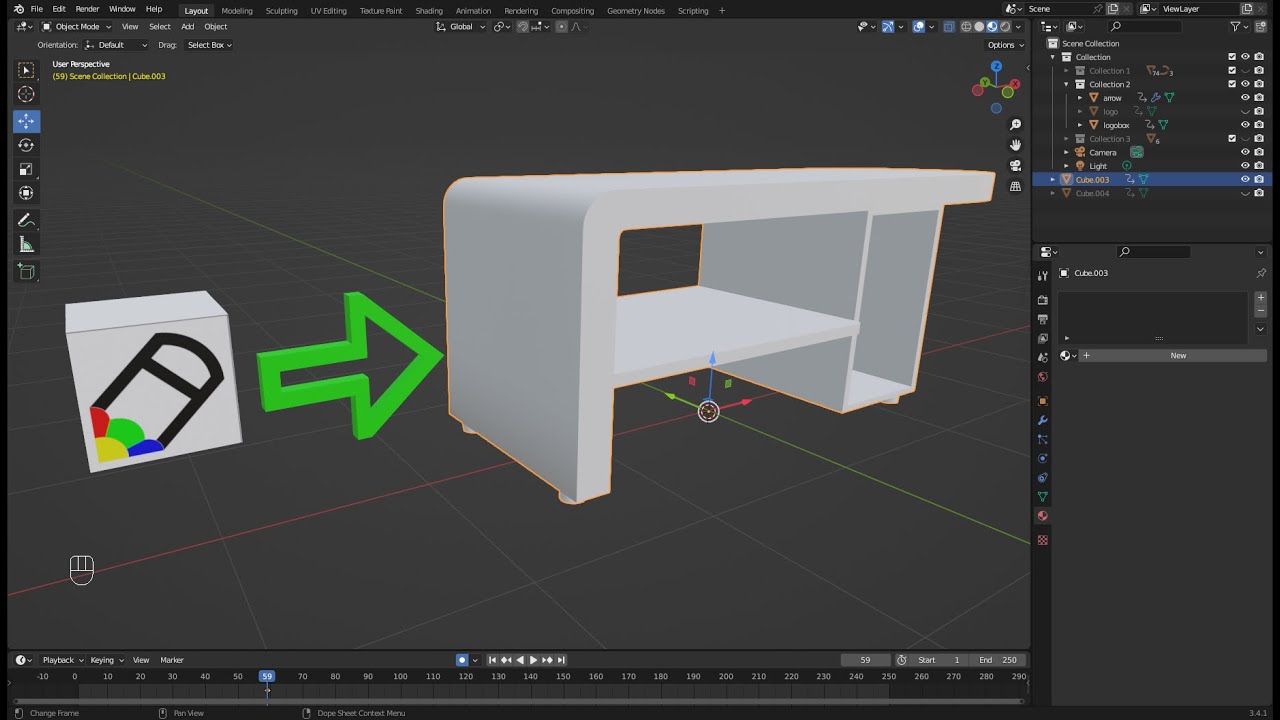Choose the Rotate tool

point(26,145)
